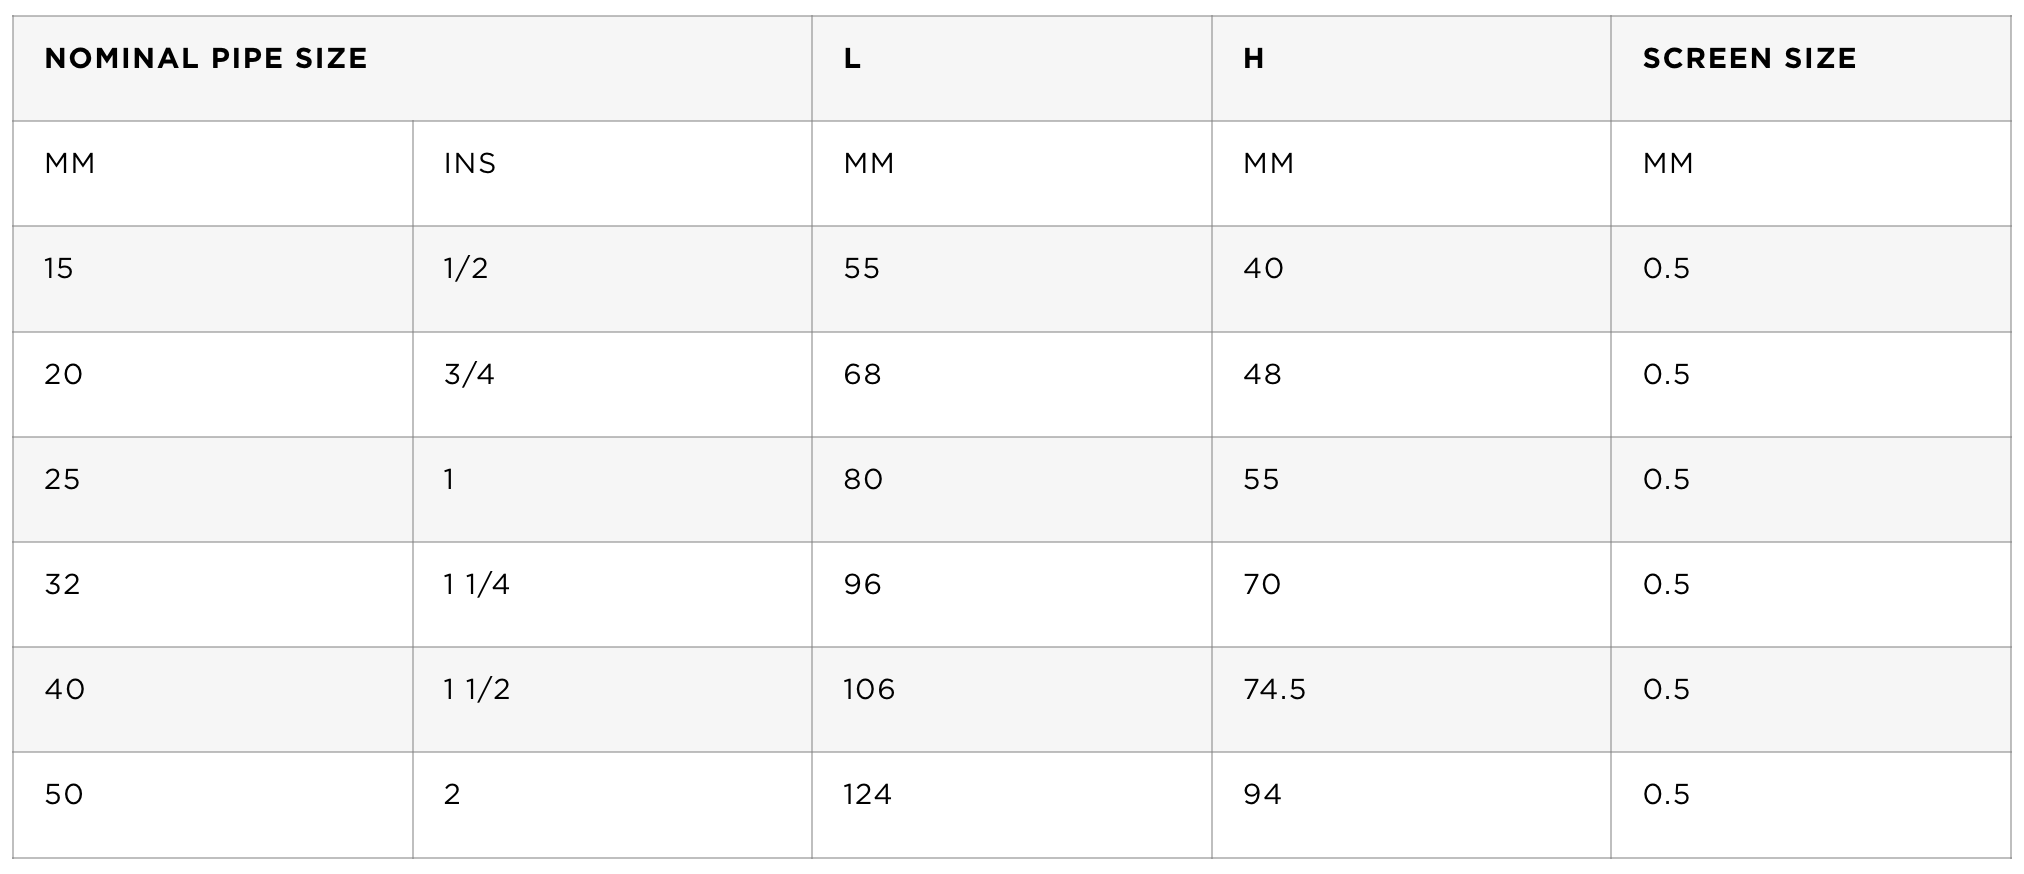Click the 1 1/4 inch size cell

tap(612, 594)
